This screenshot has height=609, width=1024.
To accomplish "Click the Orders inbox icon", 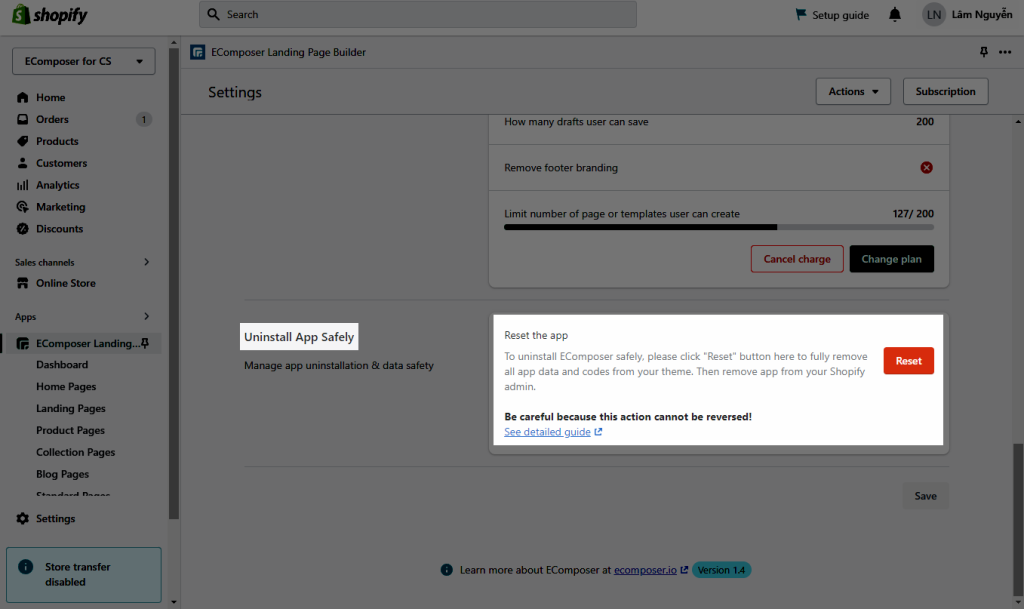I will point(23,119).
